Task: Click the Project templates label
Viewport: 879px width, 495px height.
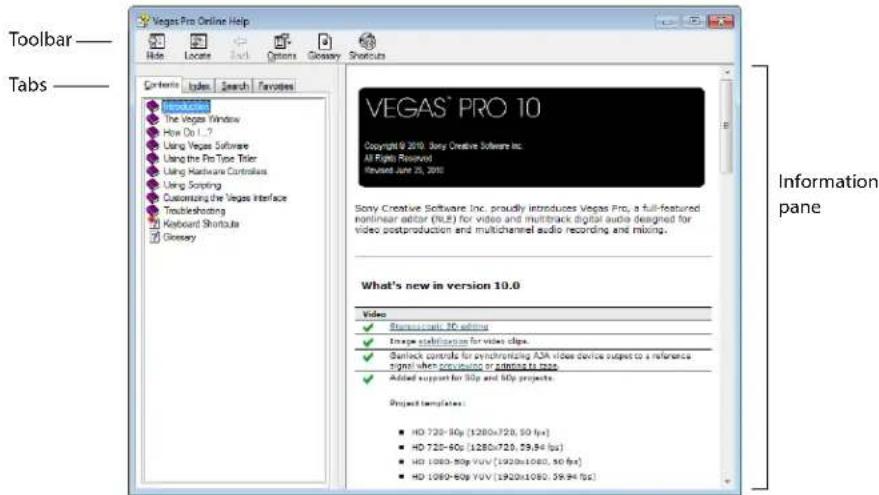Action: 427,403
